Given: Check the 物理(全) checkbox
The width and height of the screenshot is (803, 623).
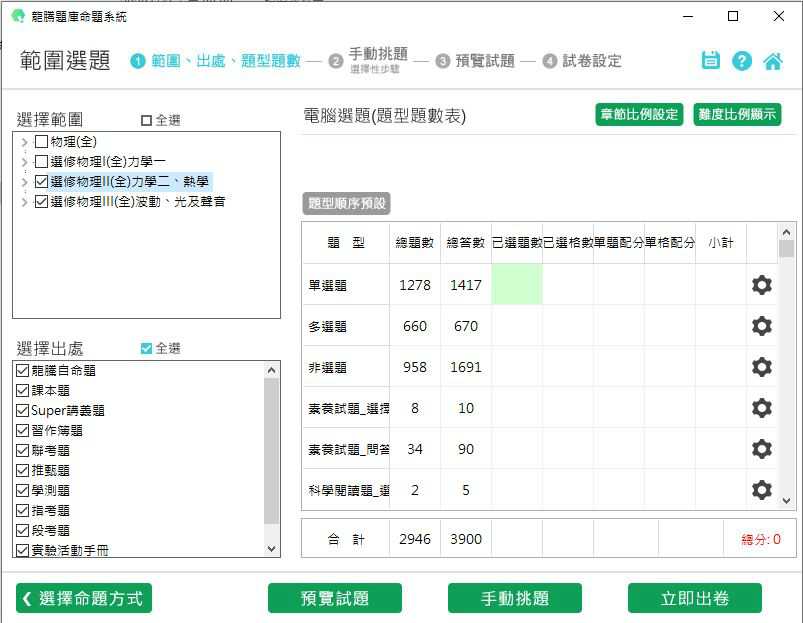Looking at the screenshot, I should coord(41,141).
